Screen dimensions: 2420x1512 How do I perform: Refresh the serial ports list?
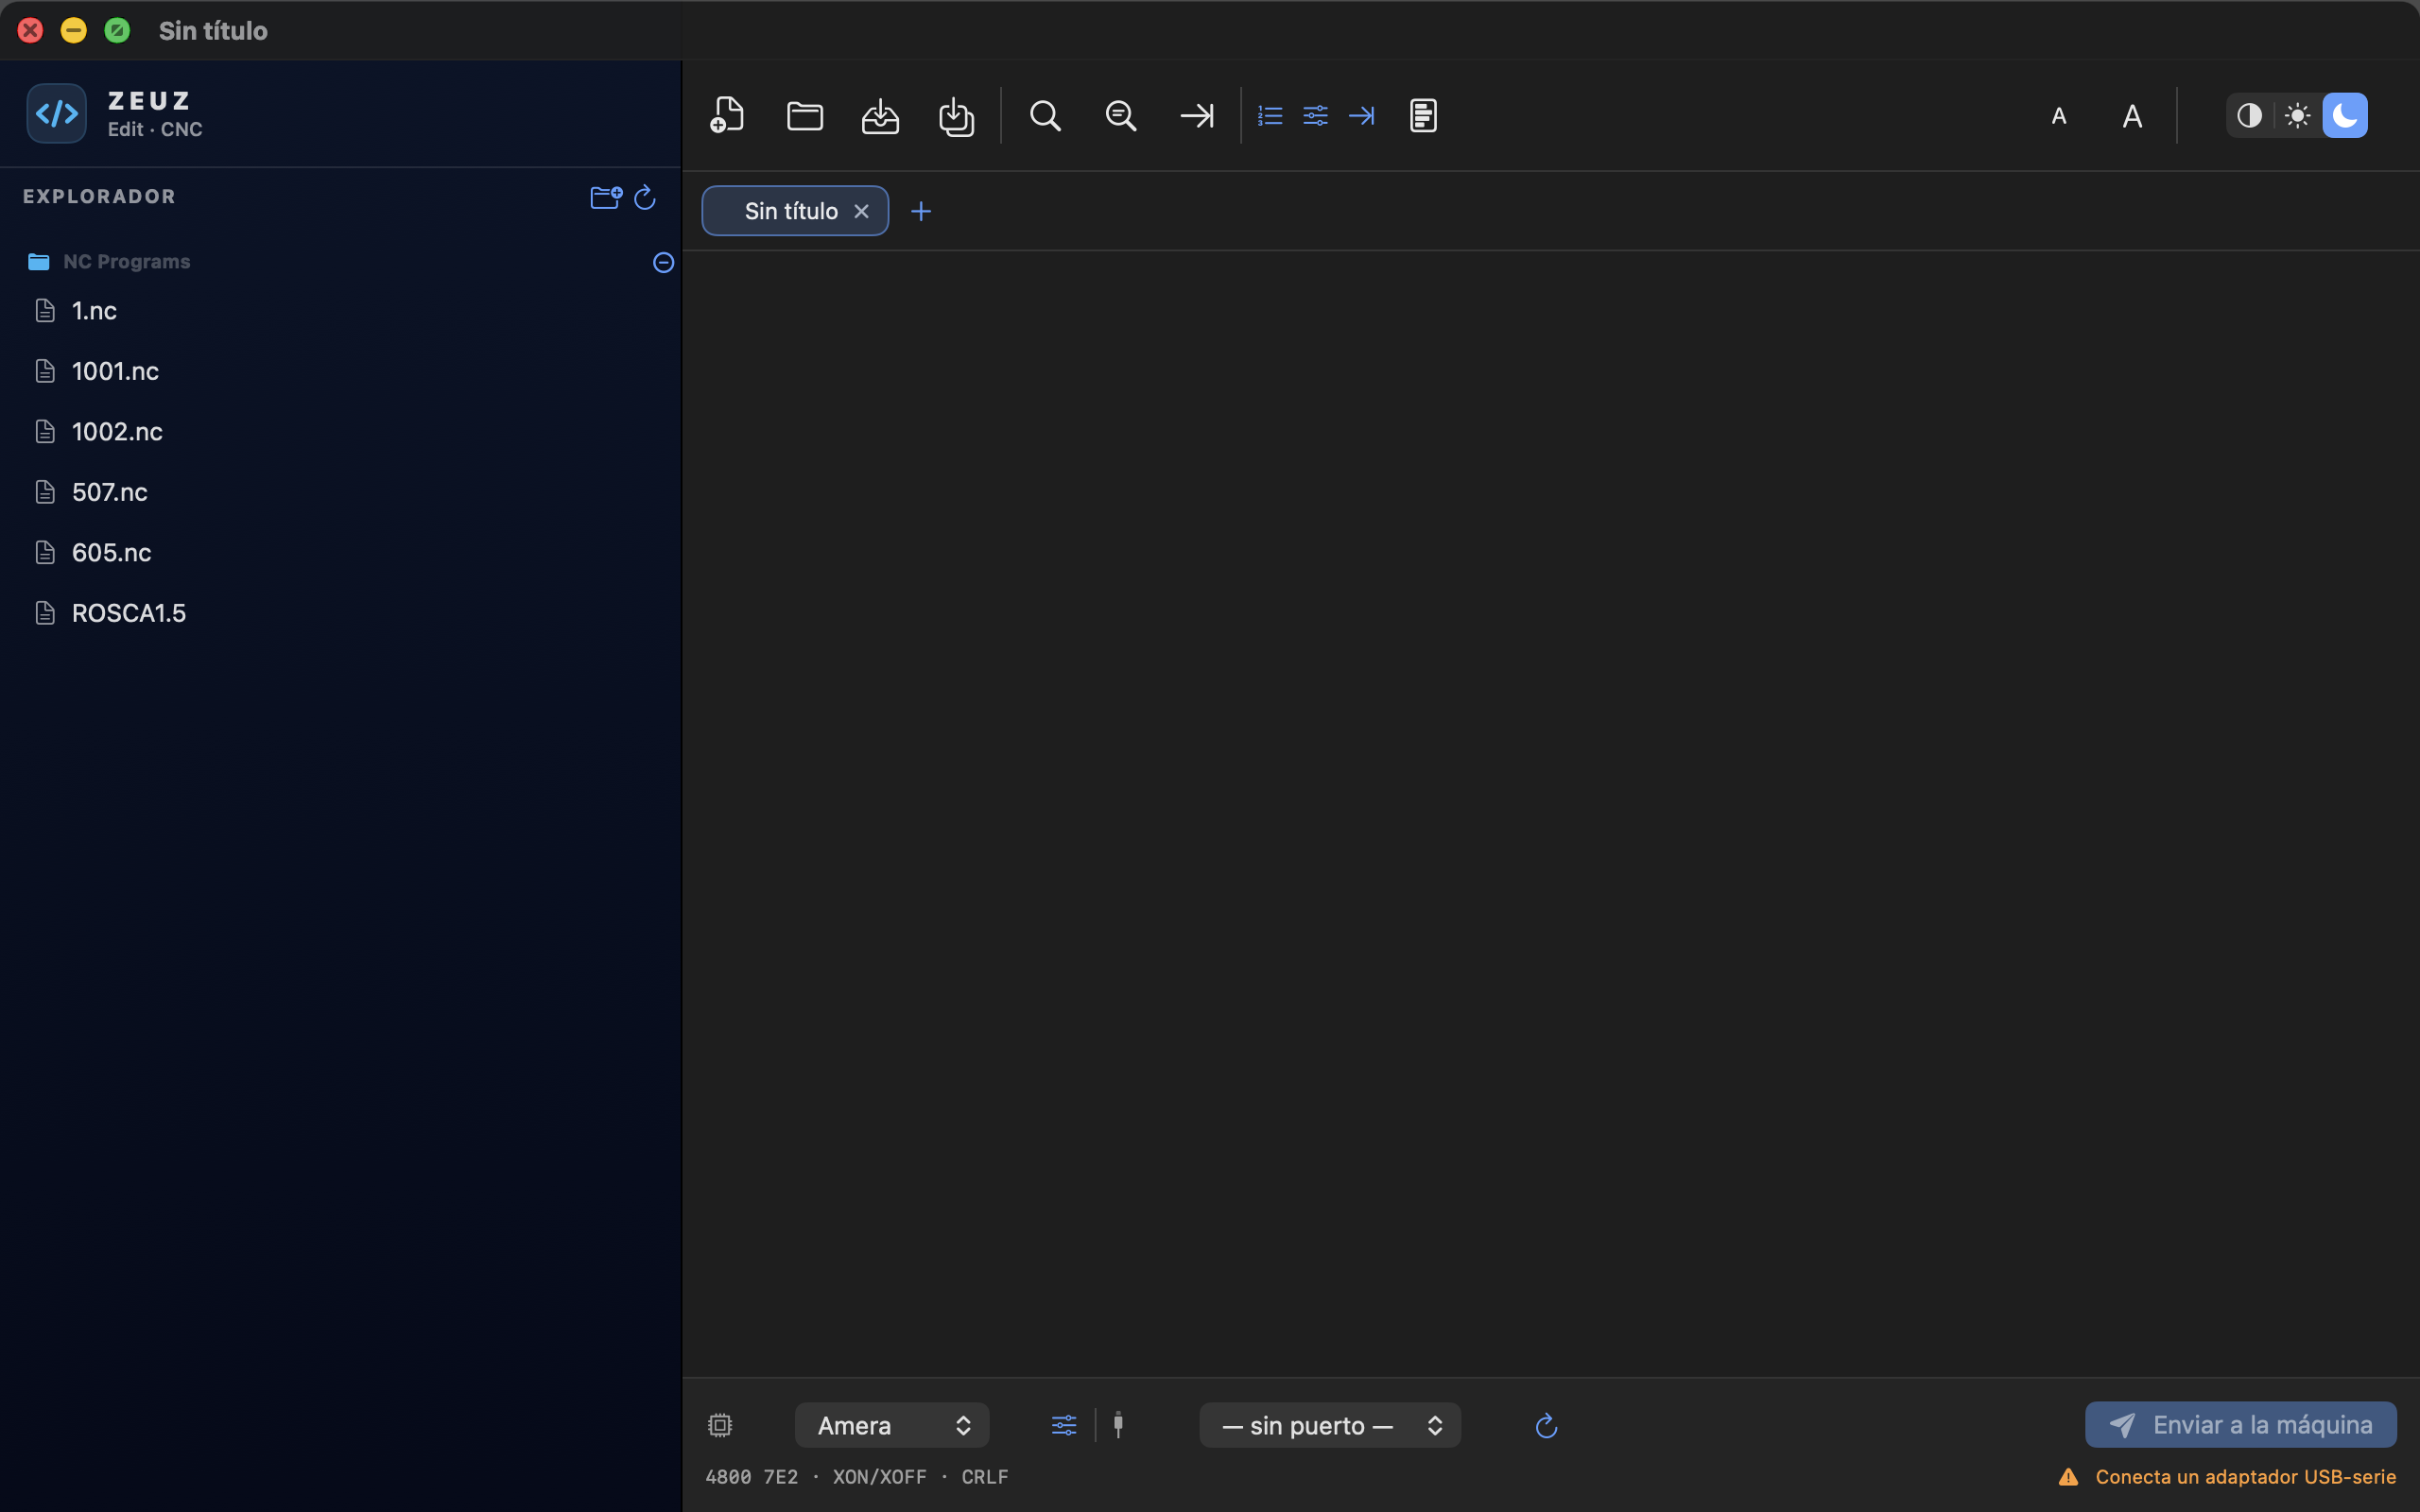[x=1546, y=1425]
